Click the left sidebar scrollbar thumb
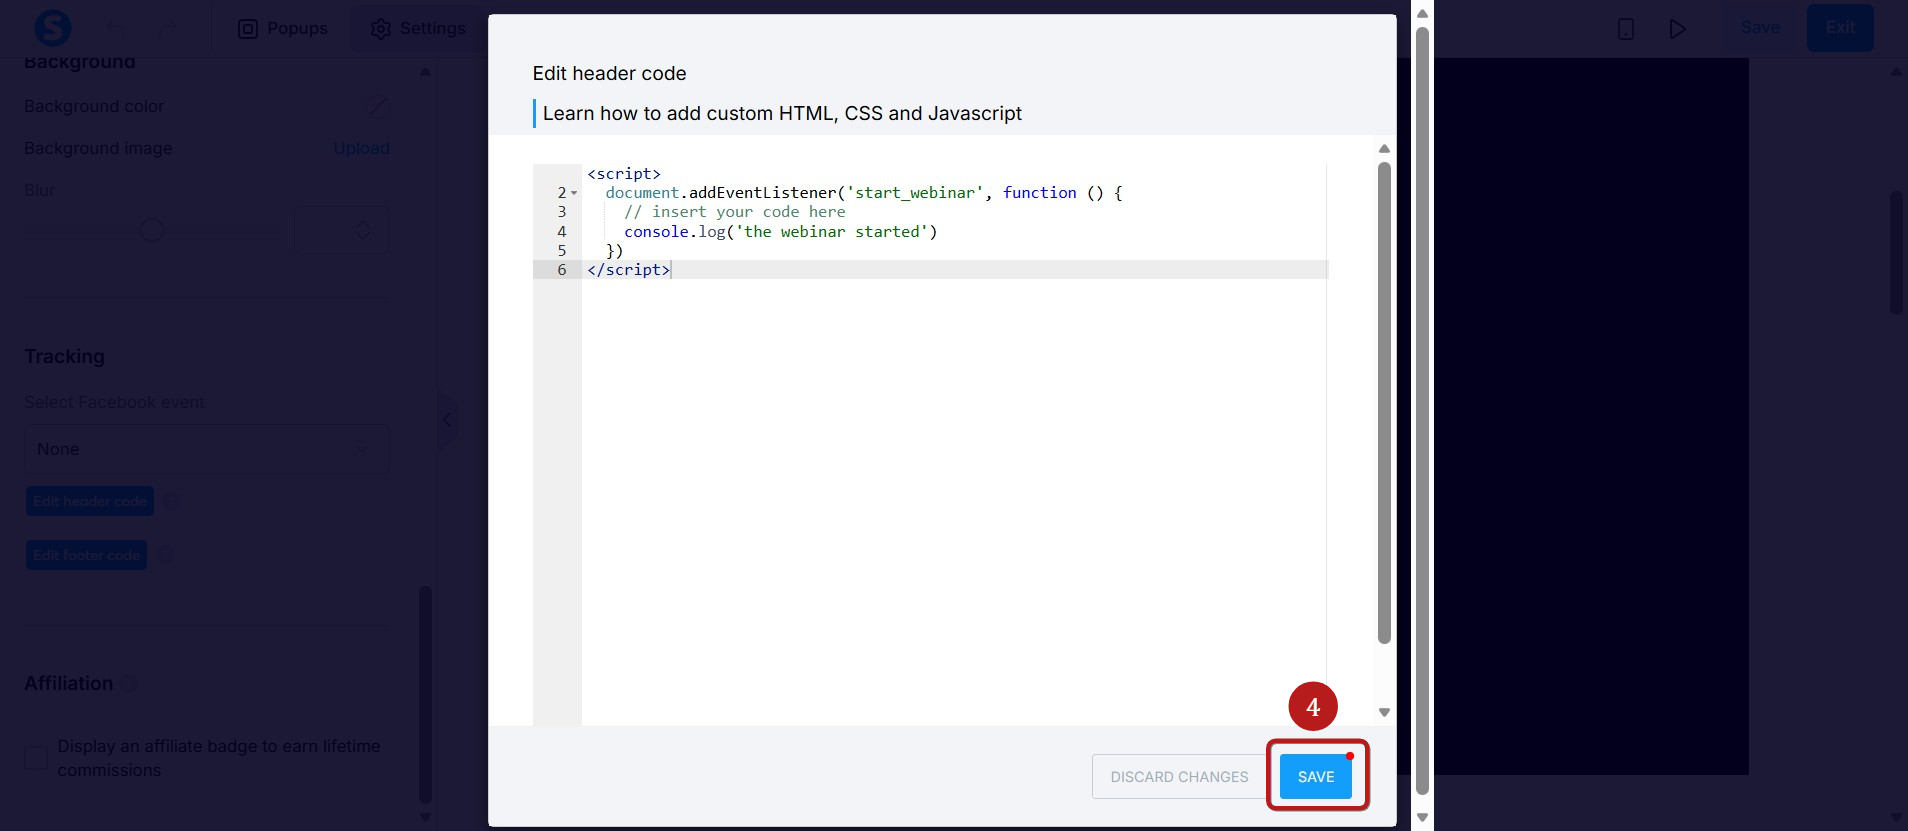The width and height of the screenshot is (1908, 831). click(425, 695)
